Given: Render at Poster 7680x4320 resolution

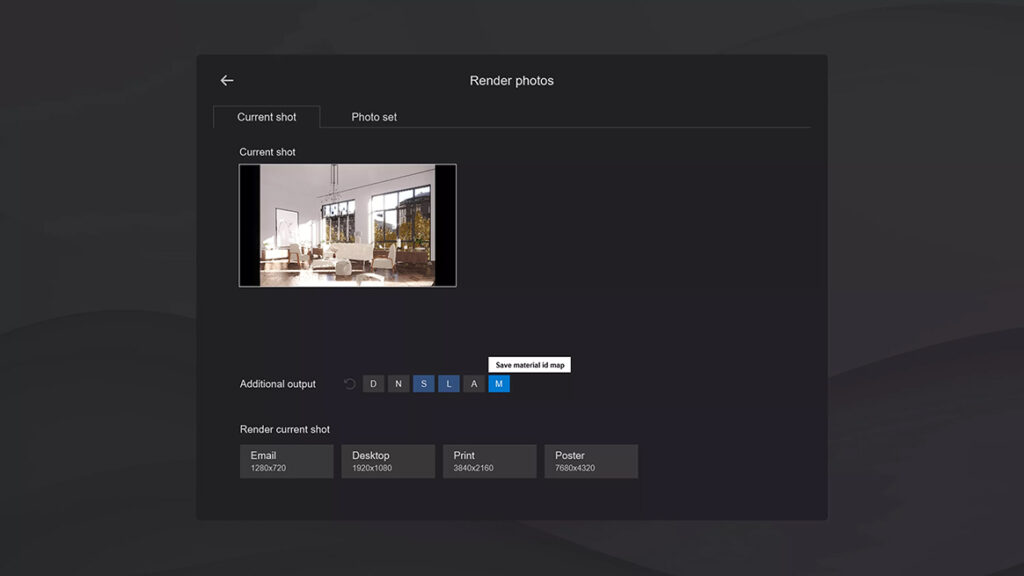Looking at the screenshot, I should tap(591, 460).
